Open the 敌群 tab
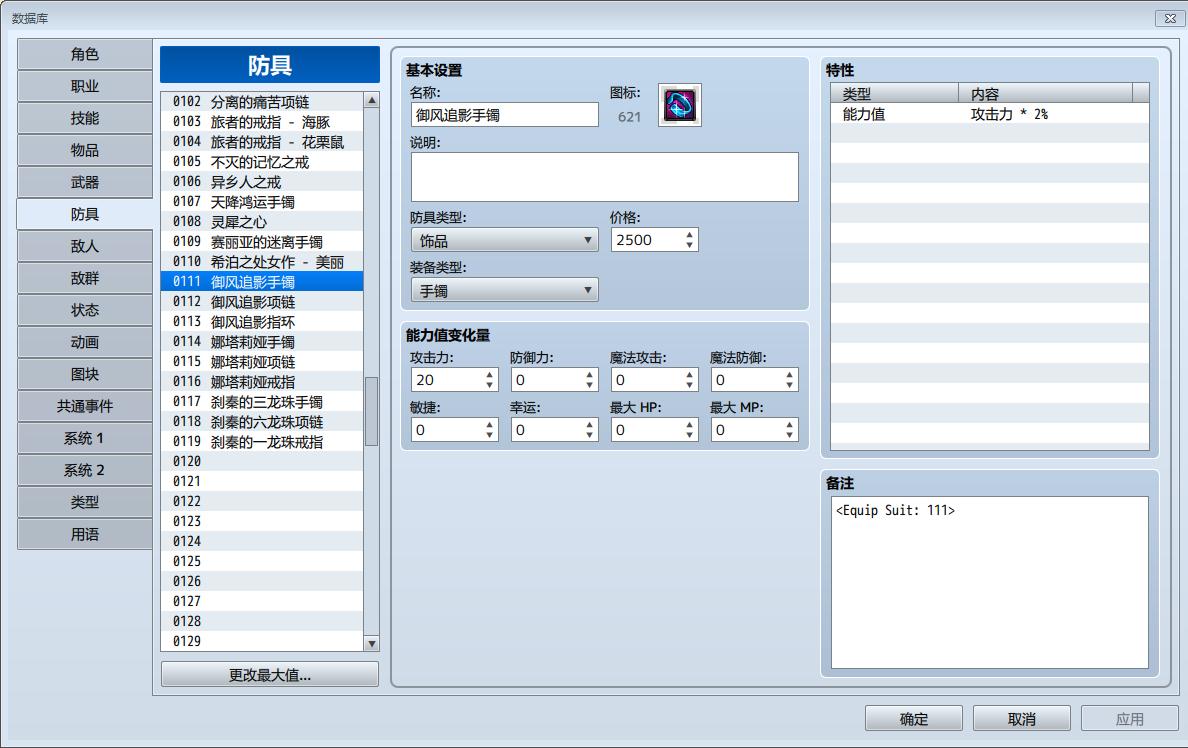 pos(85,278)
